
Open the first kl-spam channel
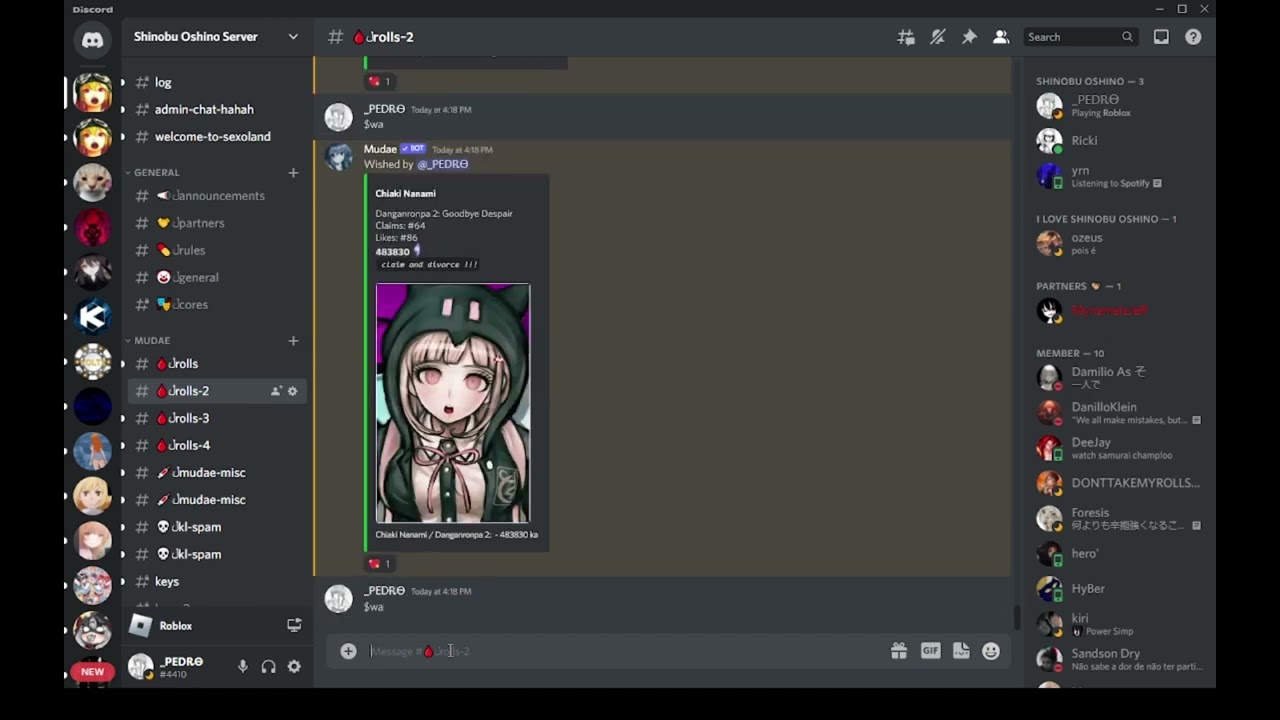pyautogui.click(x=216, y=527)
